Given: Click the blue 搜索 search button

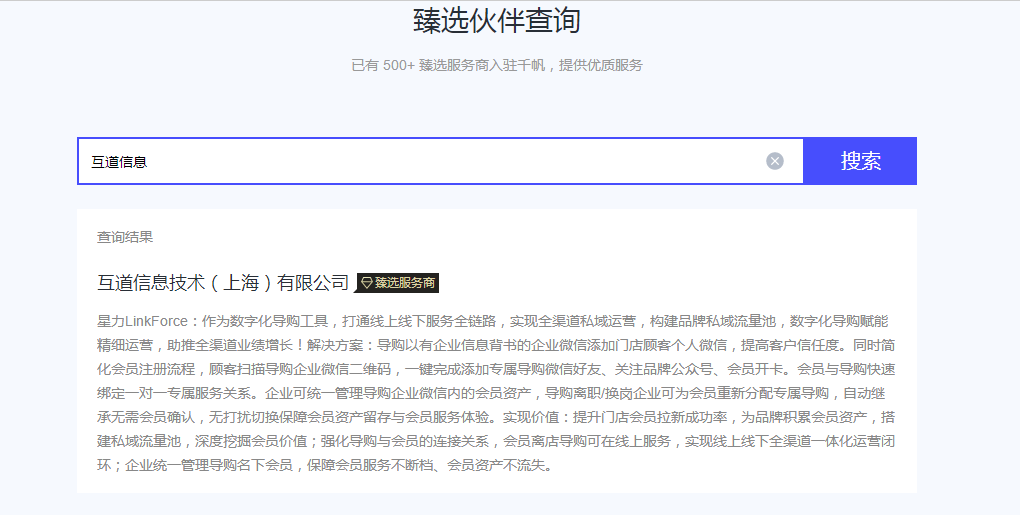Looking at the screenshot, I should [860, 161].
